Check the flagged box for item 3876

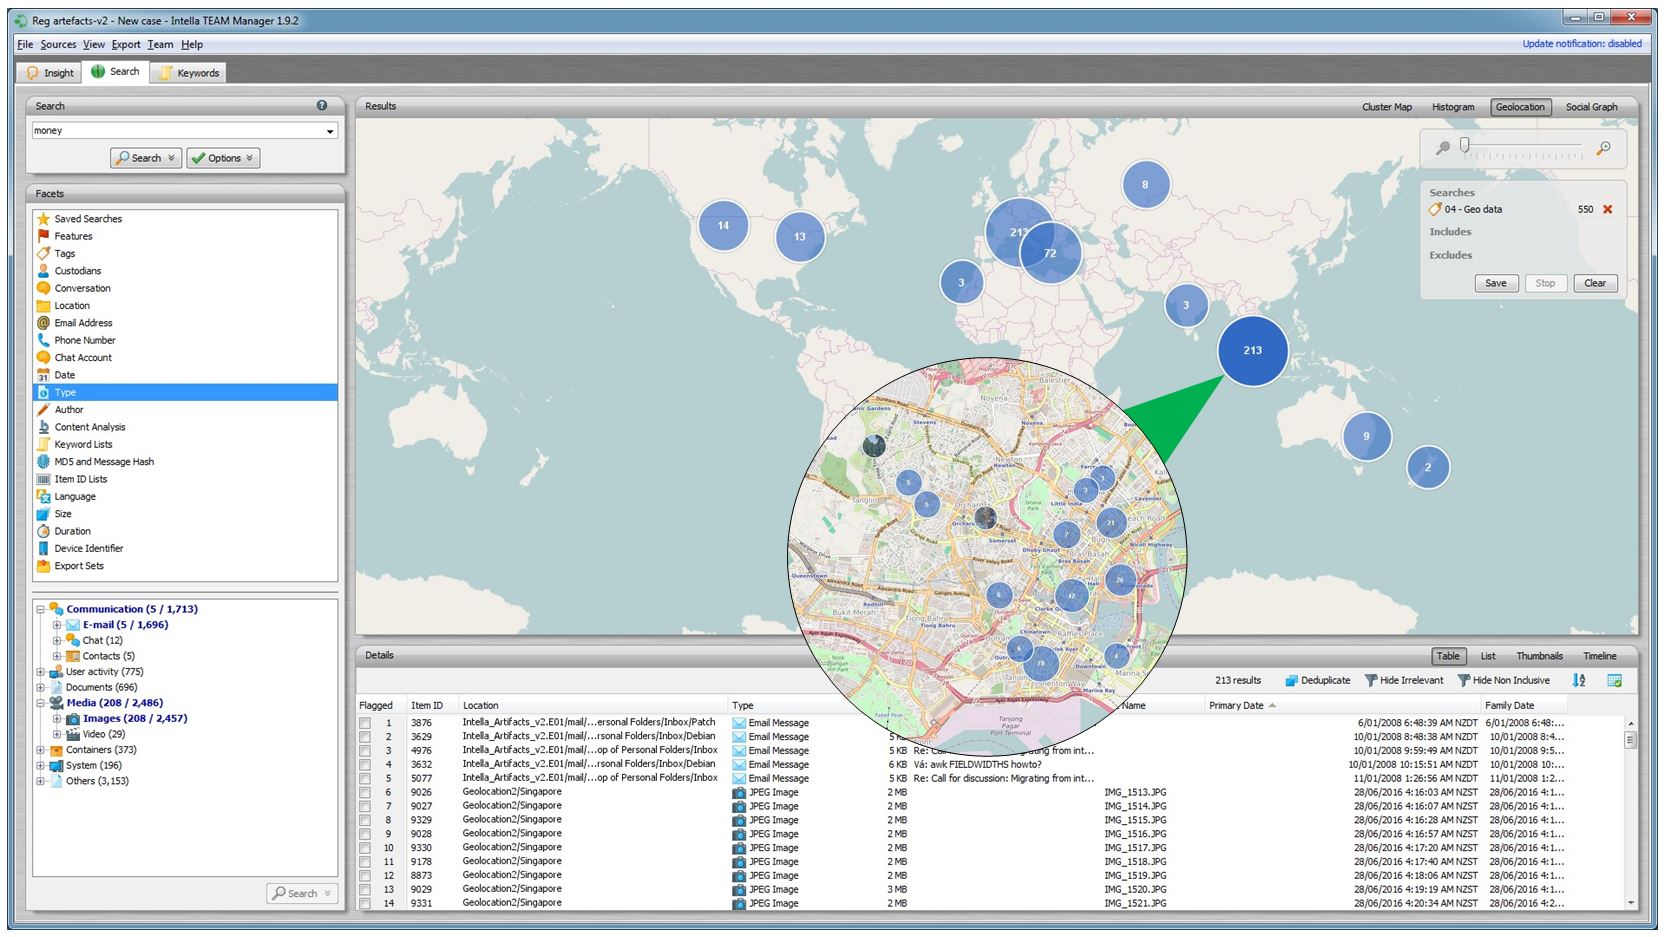point(365,723)
